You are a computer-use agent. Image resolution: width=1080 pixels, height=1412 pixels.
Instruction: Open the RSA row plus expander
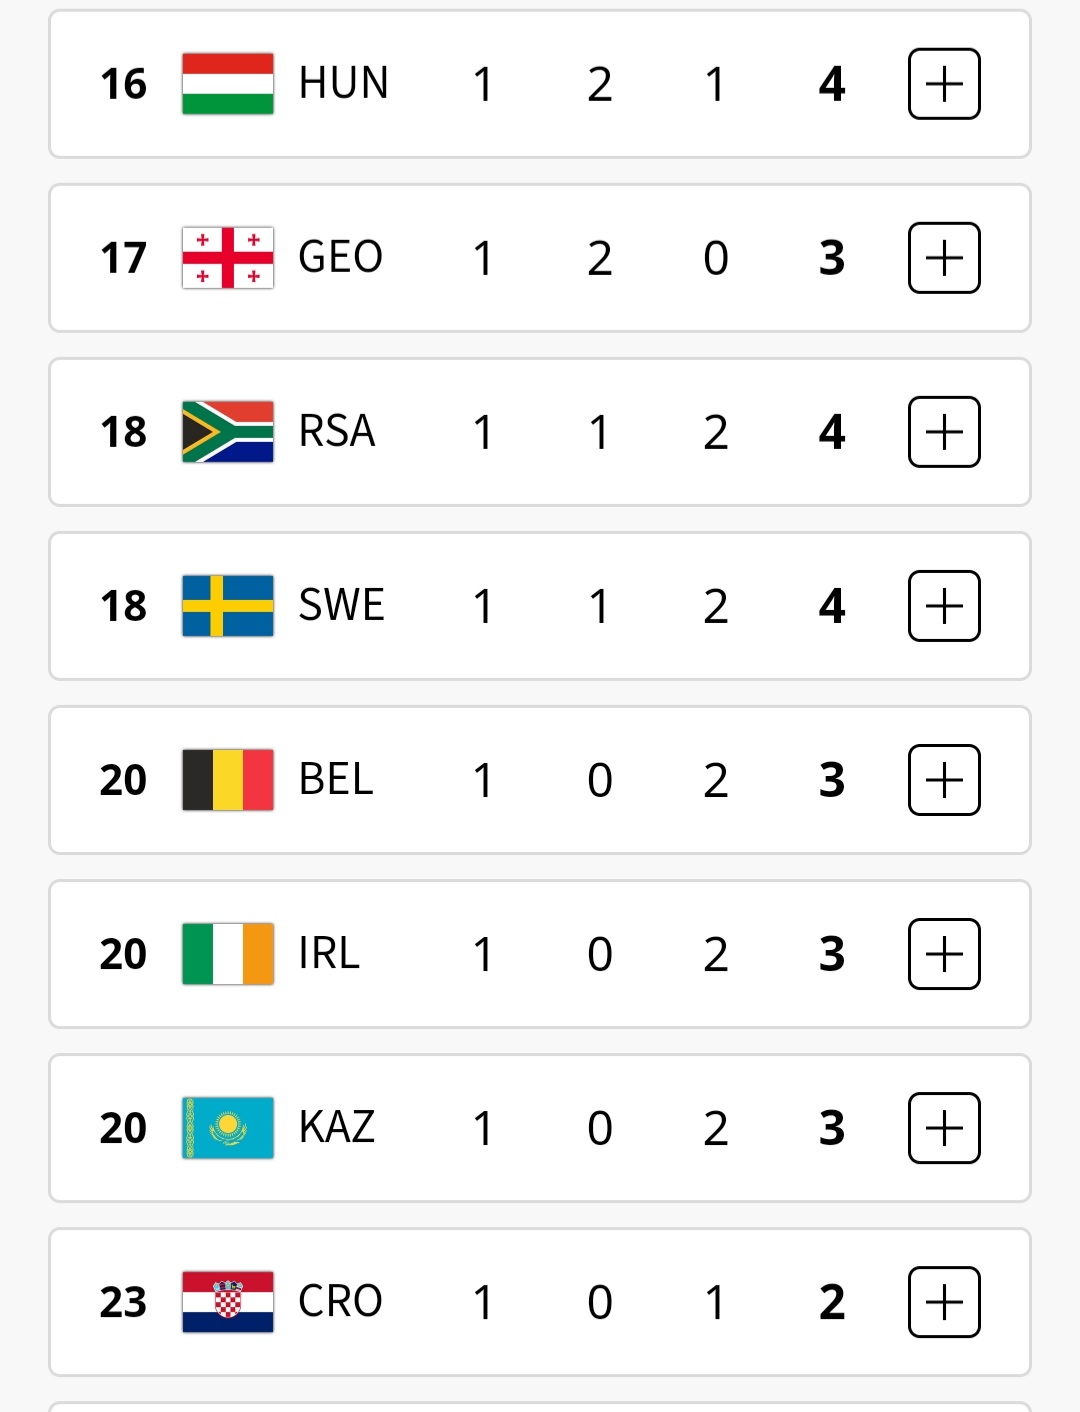[944, 432]
